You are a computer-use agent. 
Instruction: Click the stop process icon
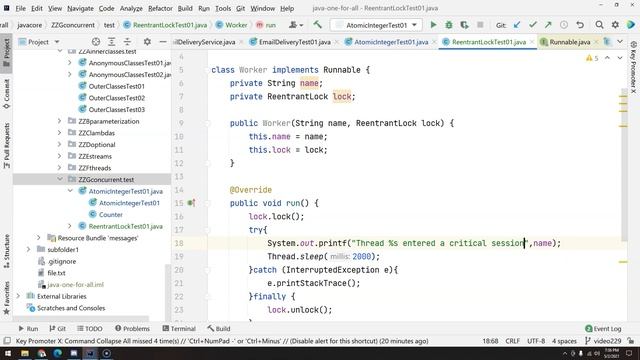click(x=480, y=25)
